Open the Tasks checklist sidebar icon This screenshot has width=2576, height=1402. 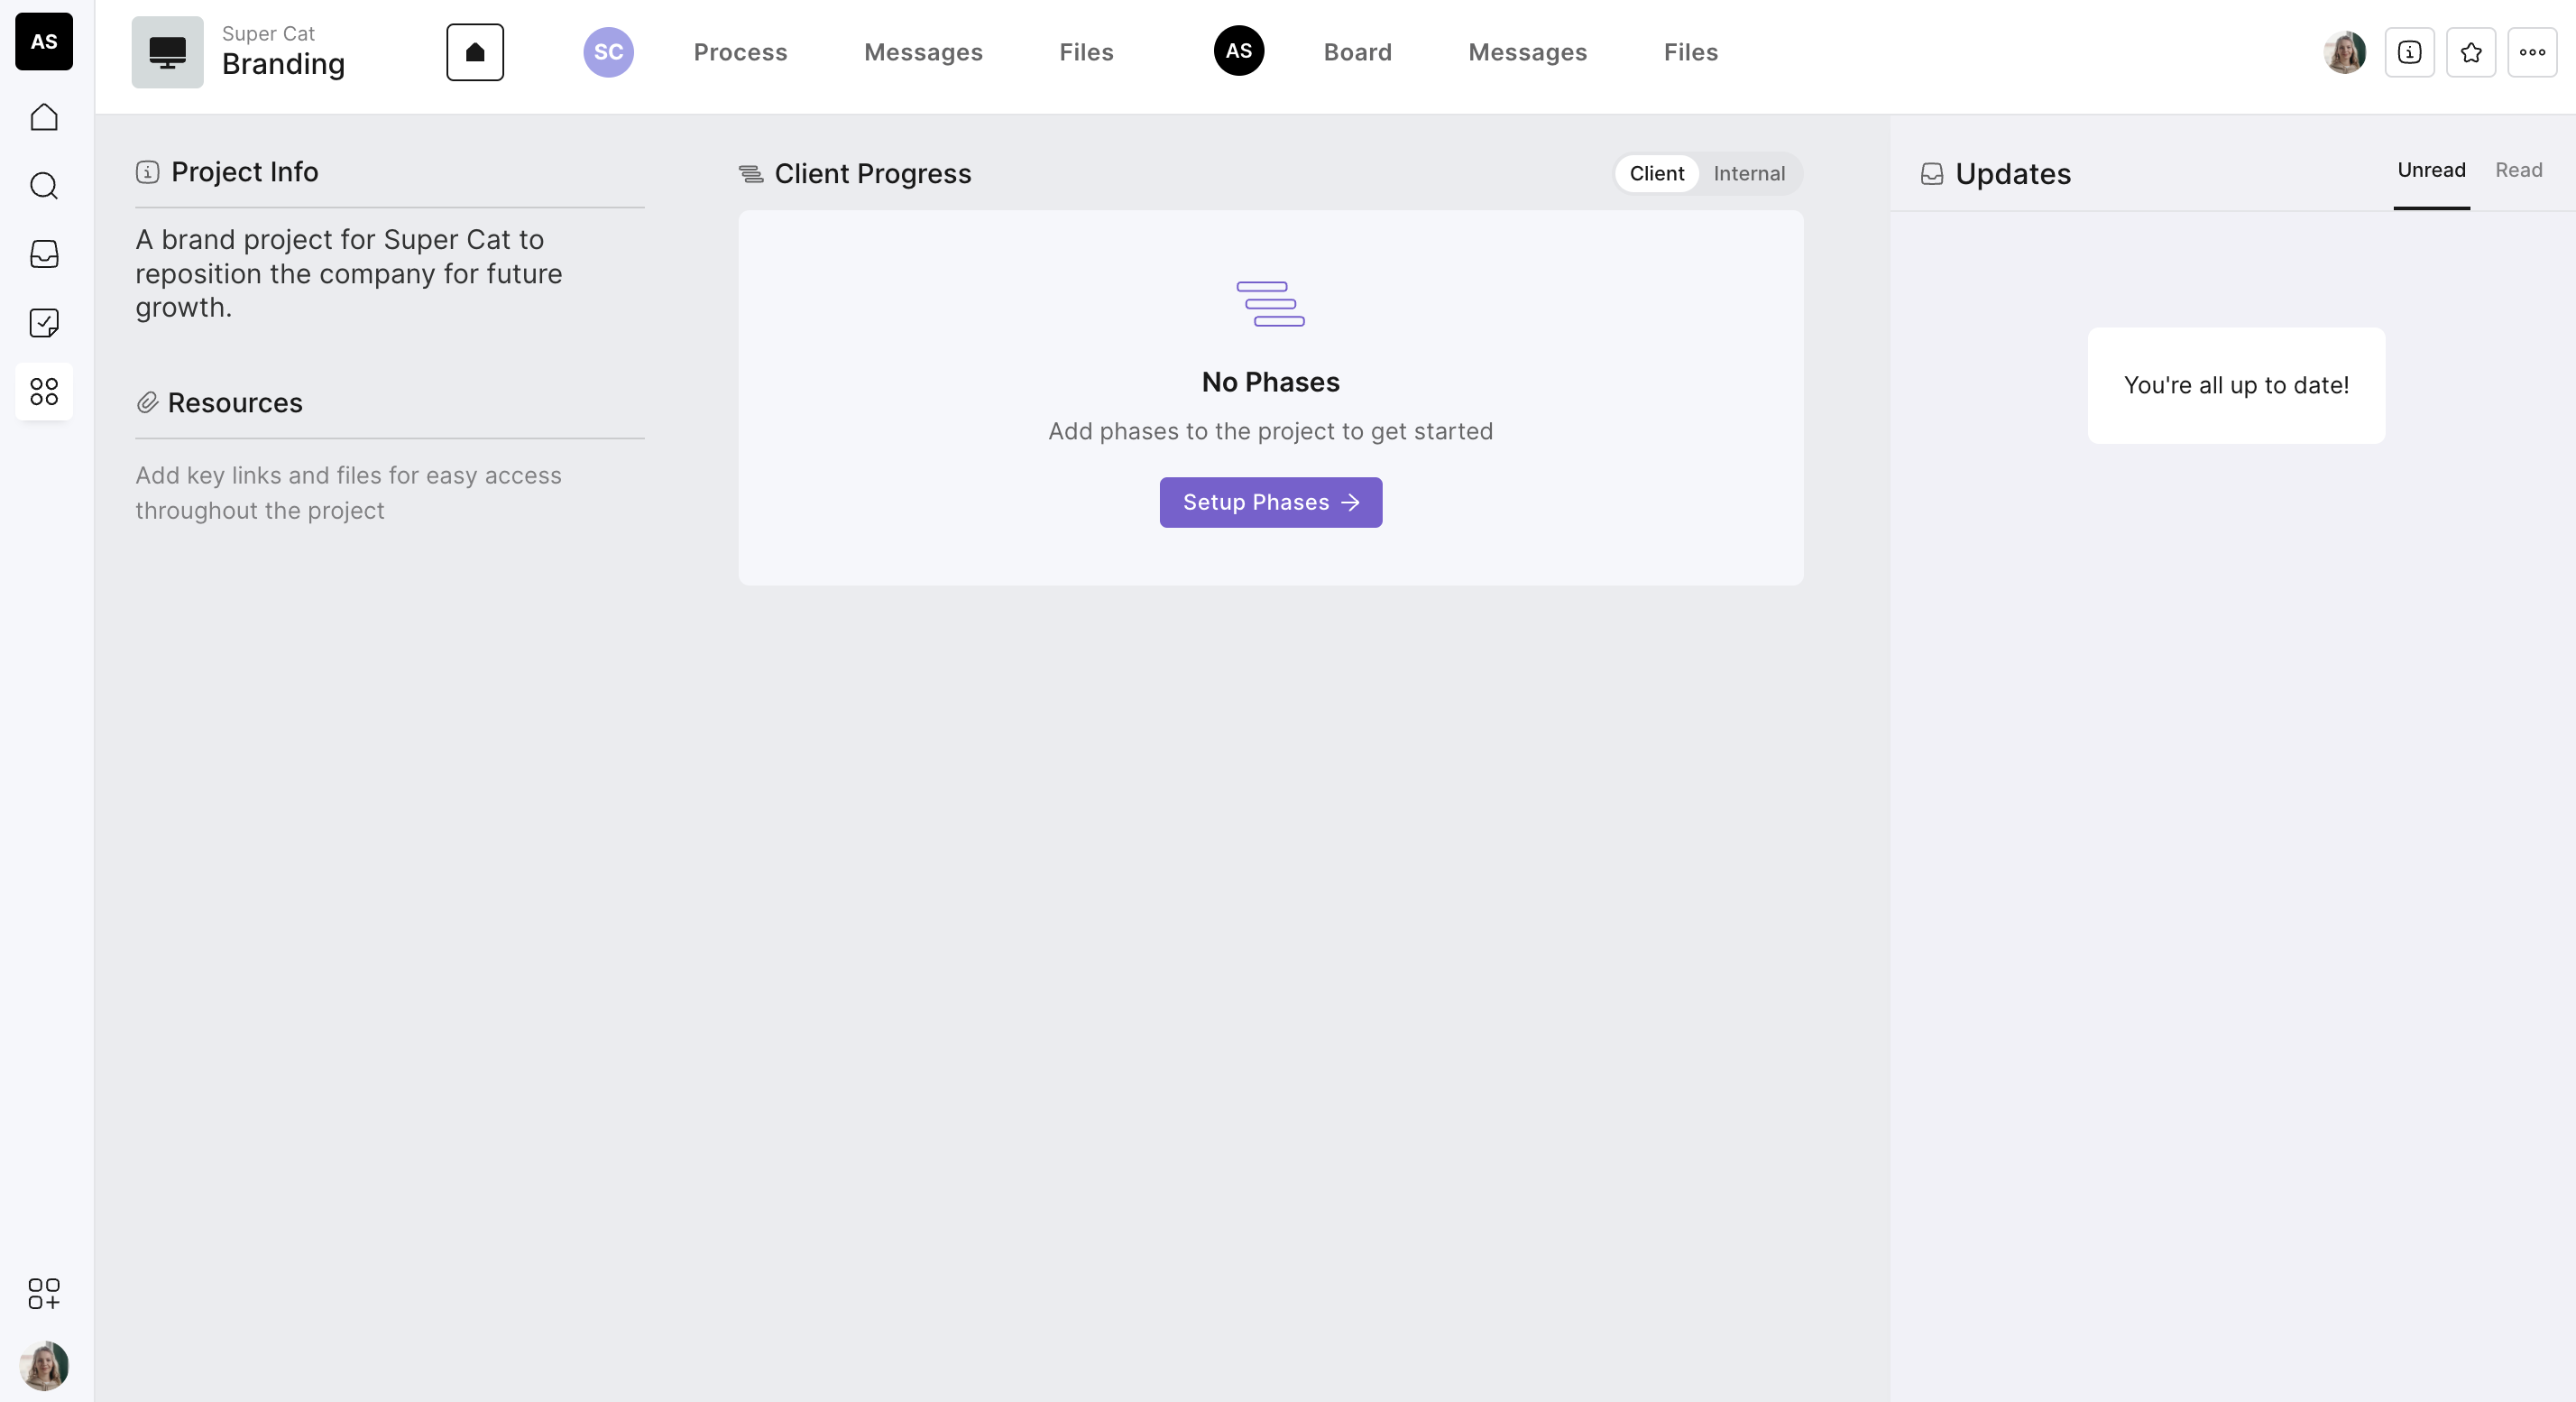(44, 323)
